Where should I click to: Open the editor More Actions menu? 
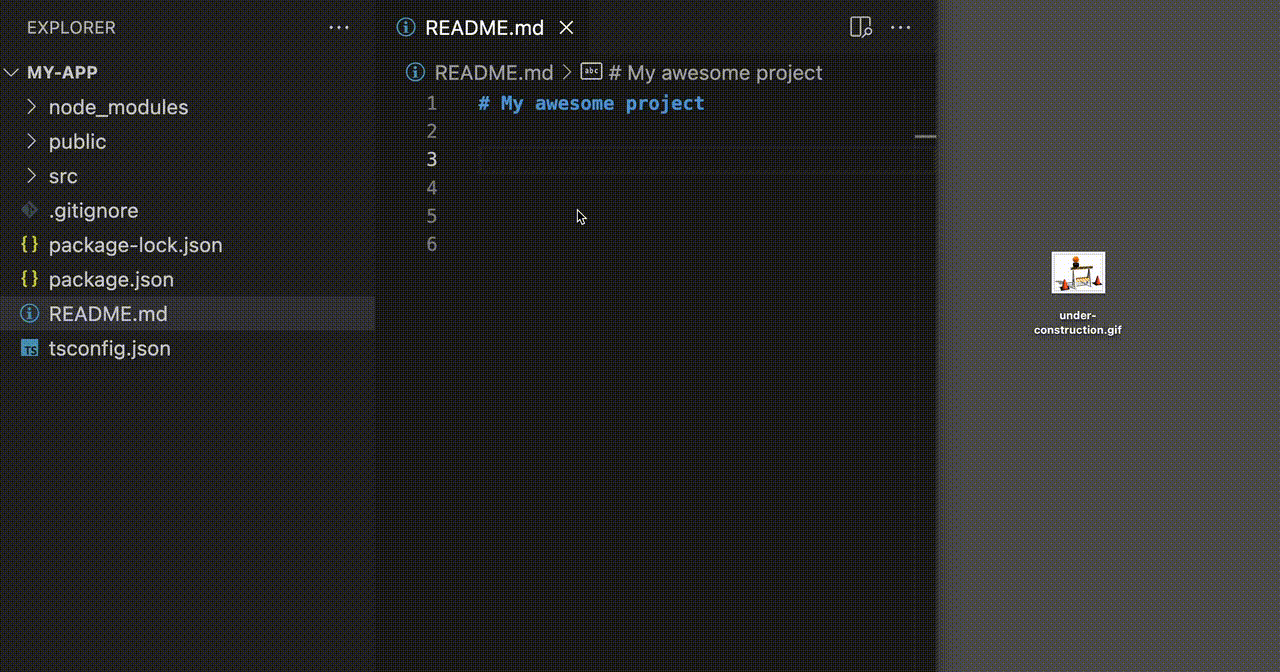[901, 27]
